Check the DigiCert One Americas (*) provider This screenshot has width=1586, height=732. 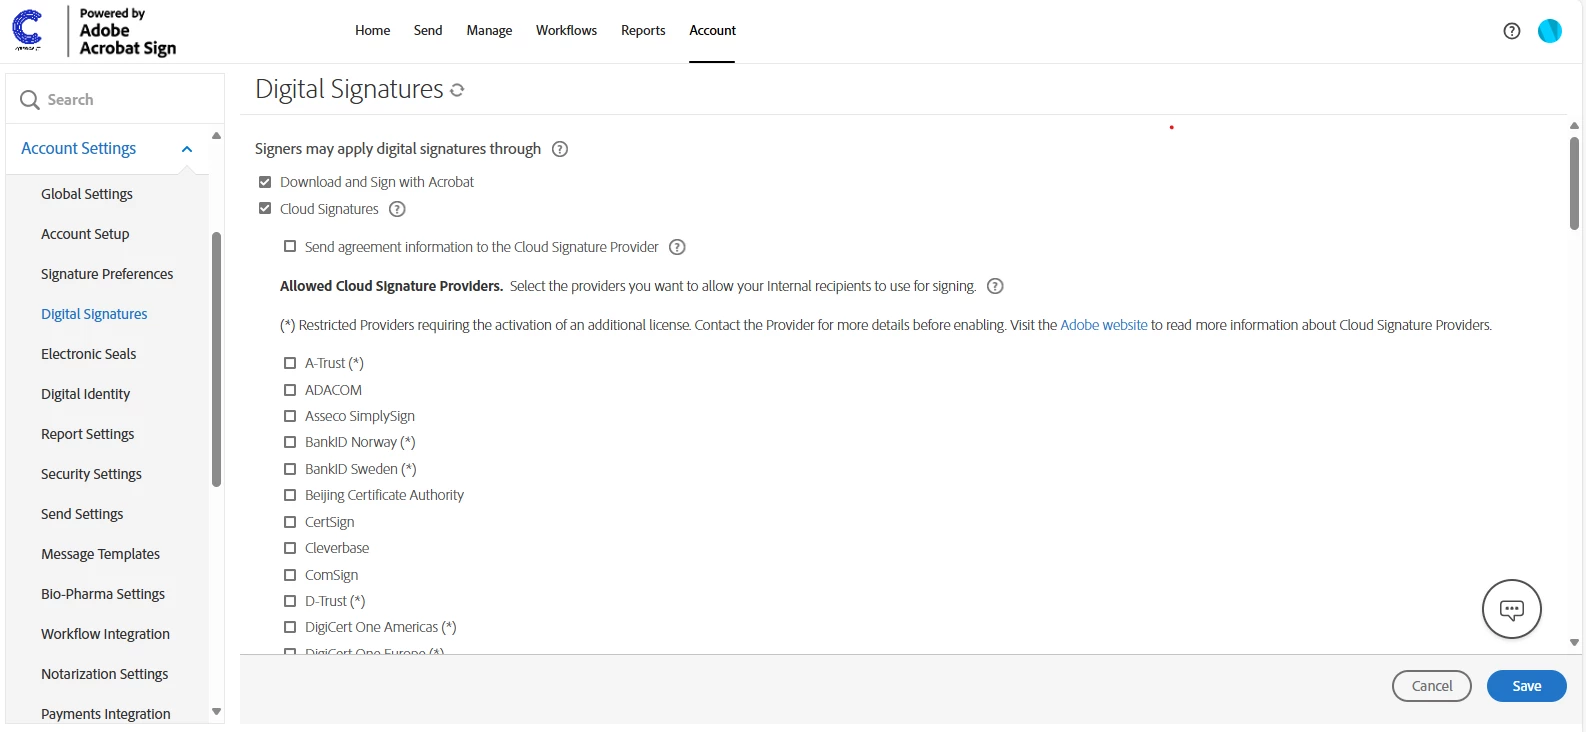point(290,627)
